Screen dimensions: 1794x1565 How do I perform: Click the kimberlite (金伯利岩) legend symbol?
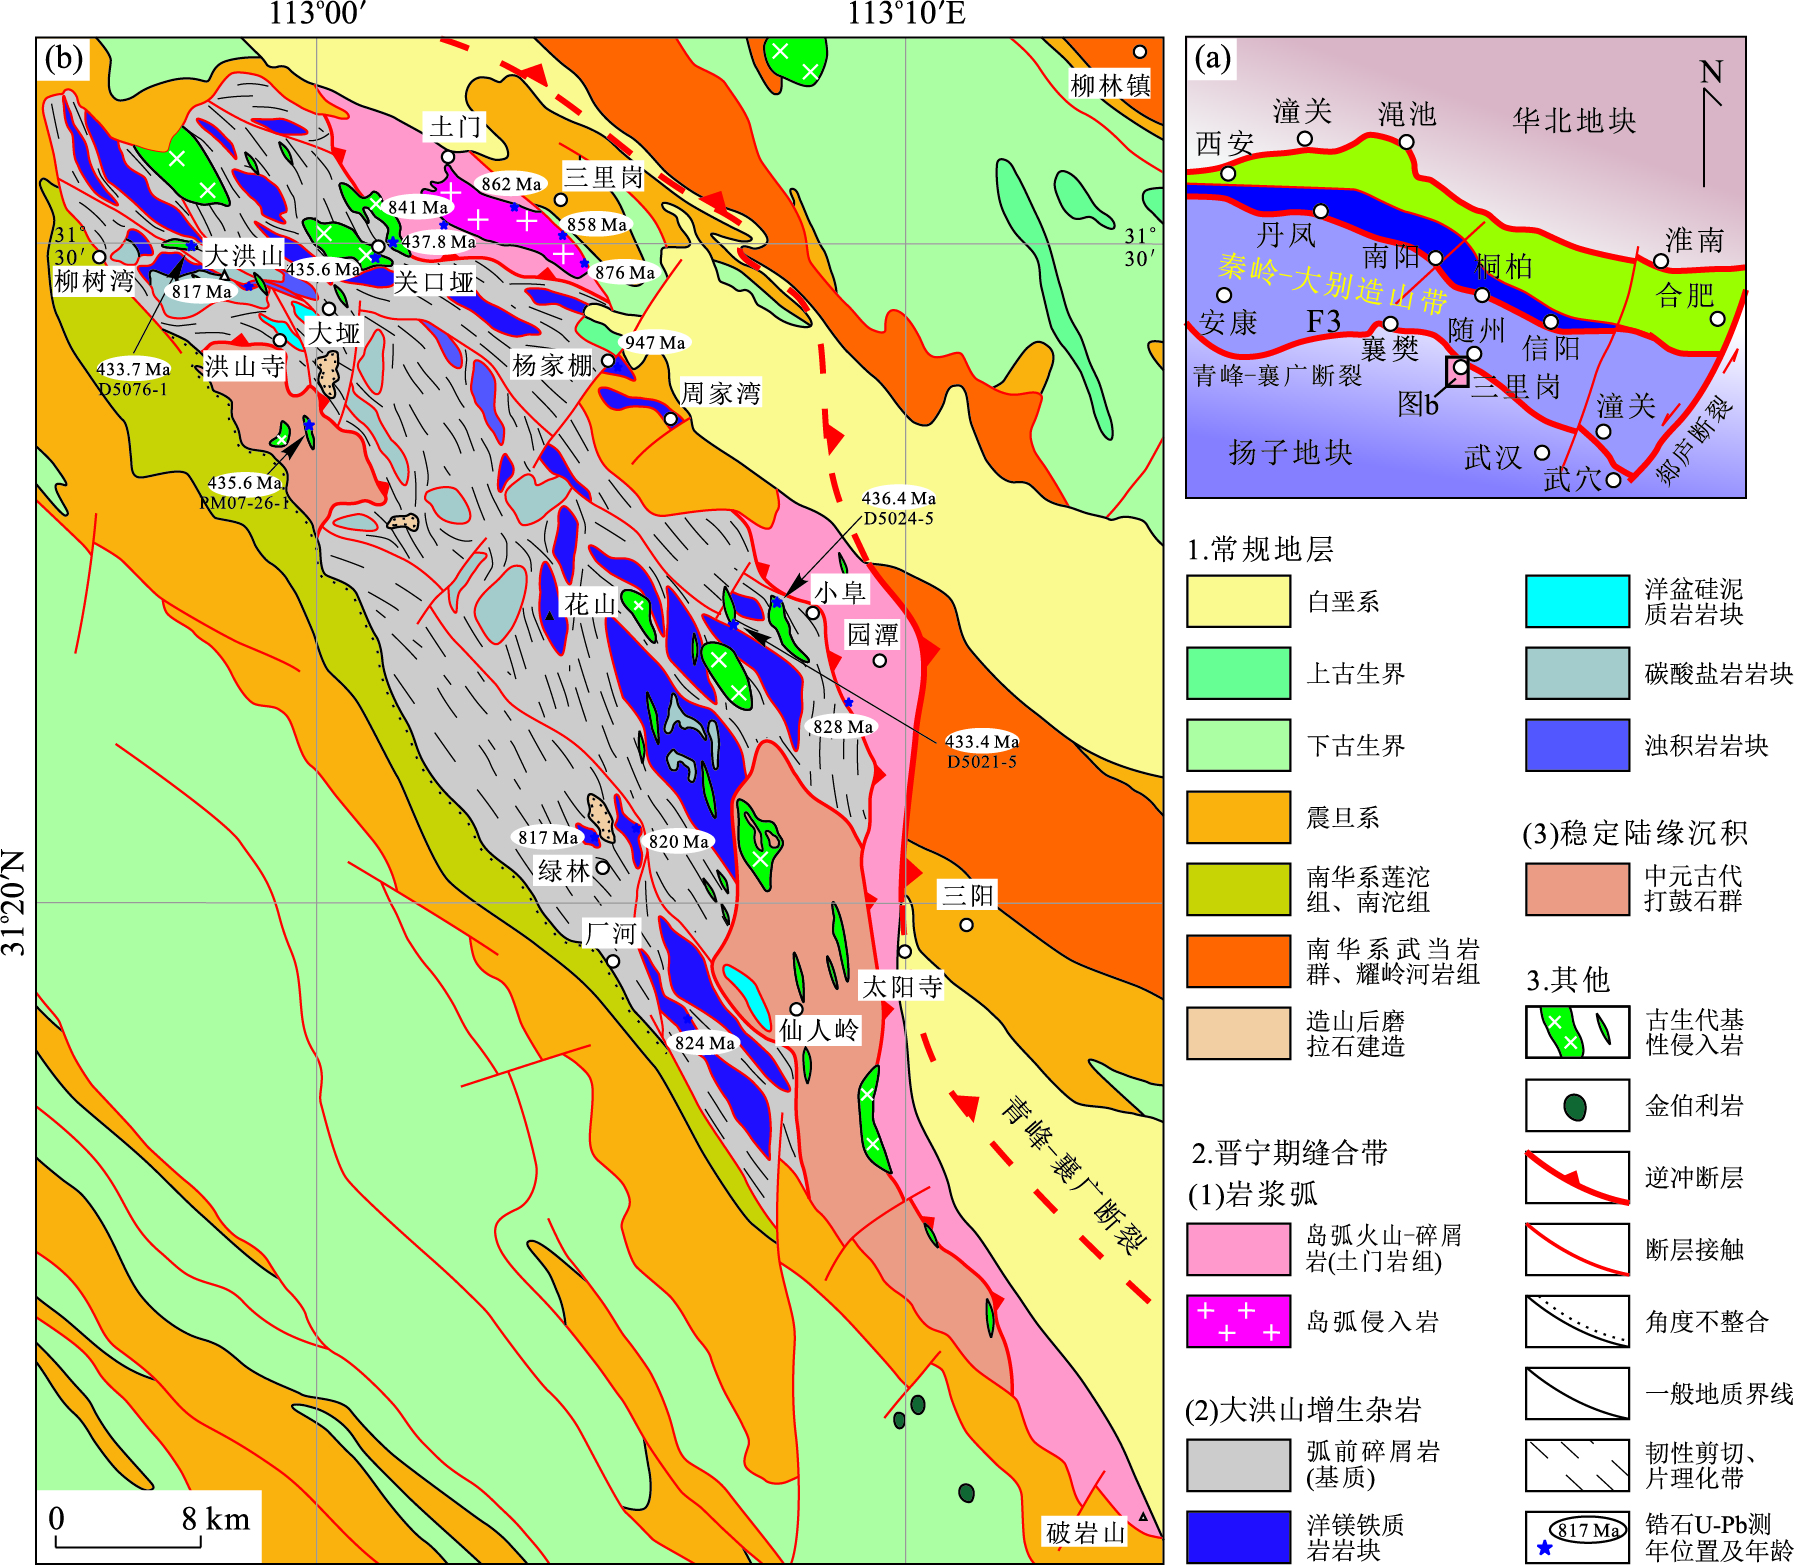tap(1576, 1105)
